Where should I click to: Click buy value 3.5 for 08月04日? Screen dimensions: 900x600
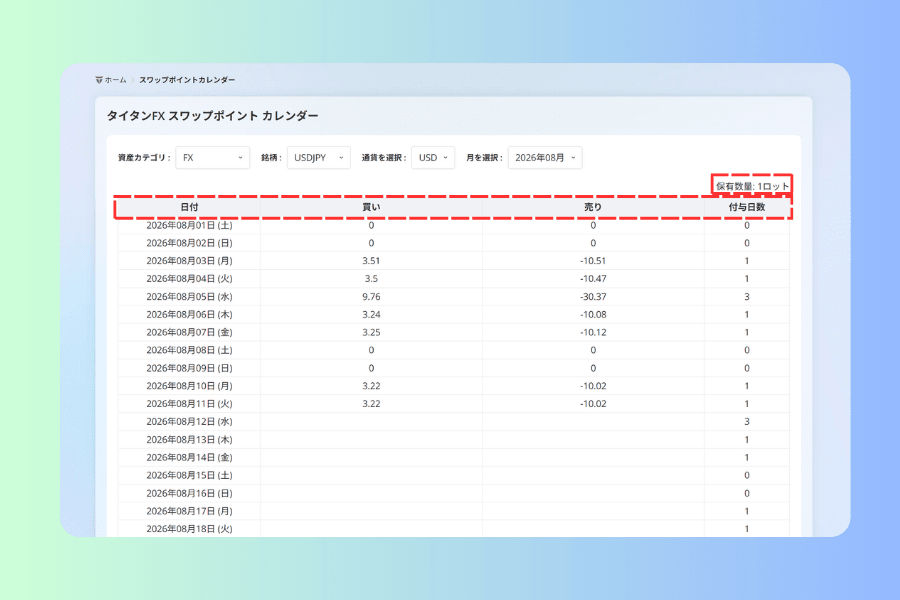tap(371, 278)
